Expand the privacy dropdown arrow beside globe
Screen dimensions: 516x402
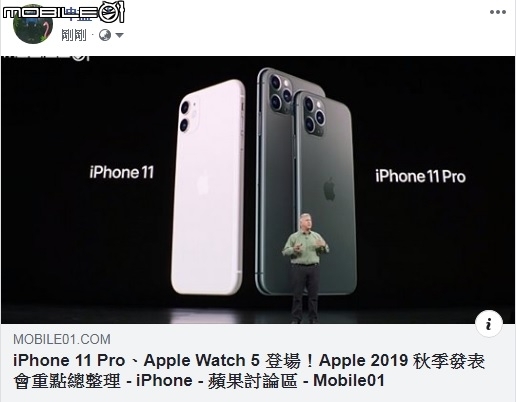pos(119,35)
